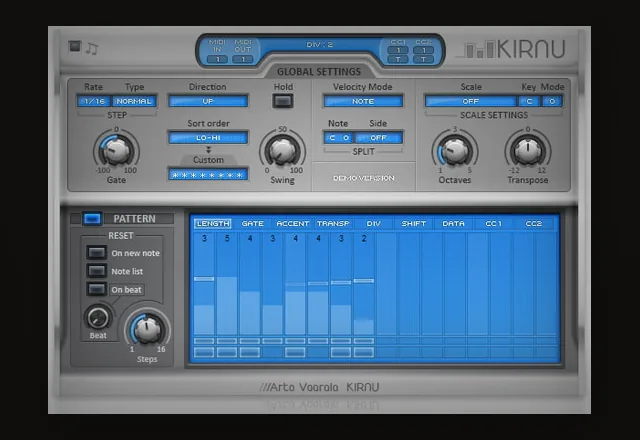
Task: Click the Transpose knob
Action: (x=528, y=150)
